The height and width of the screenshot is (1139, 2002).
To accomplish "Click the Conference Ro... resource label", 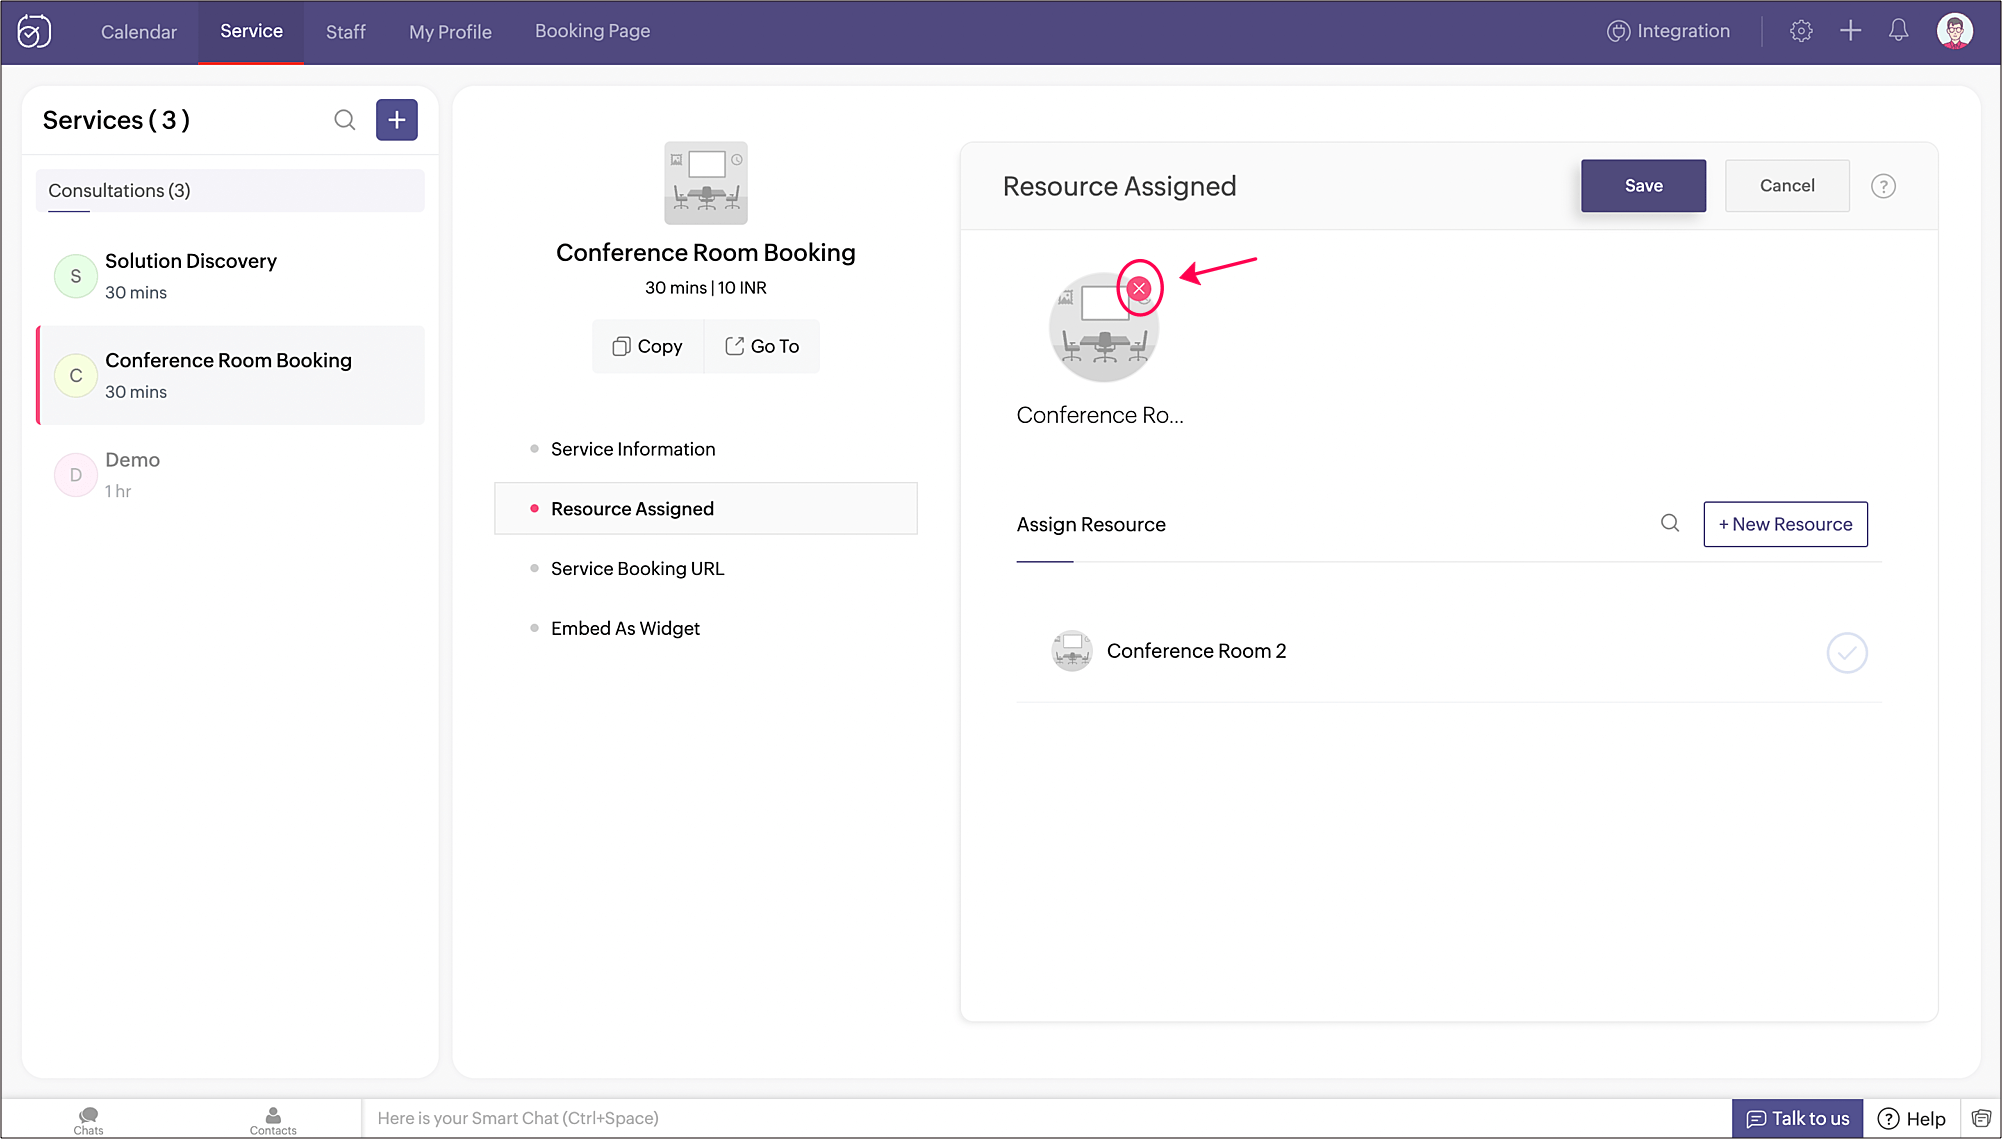I will (x=1100, y=415).
